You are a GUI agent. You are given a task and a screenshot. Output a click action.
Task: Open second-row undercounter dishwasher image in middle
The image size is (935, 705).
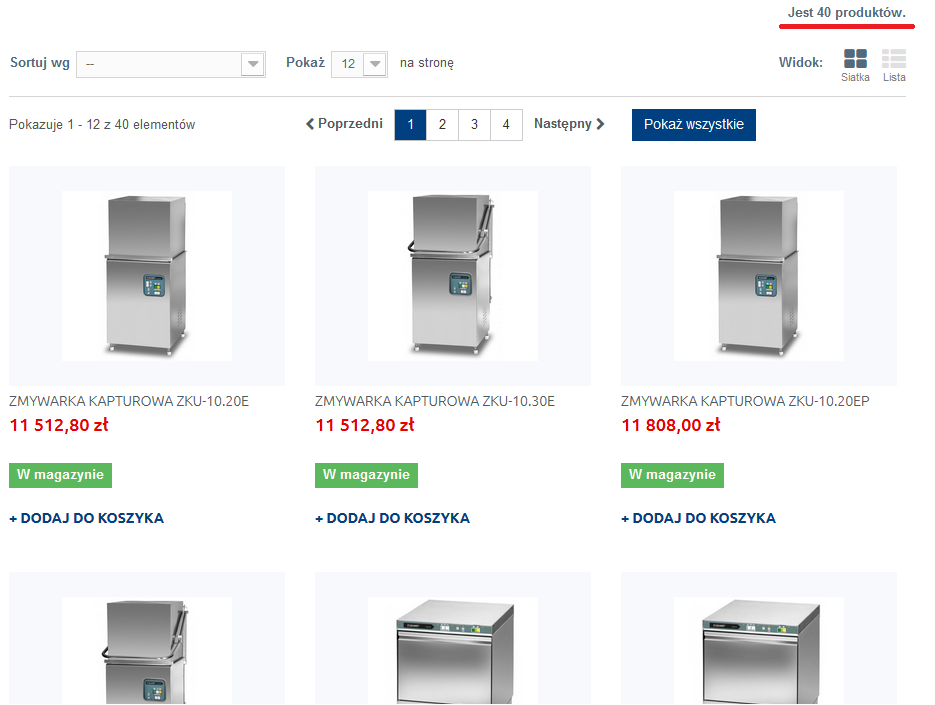(x=453, y=651)
